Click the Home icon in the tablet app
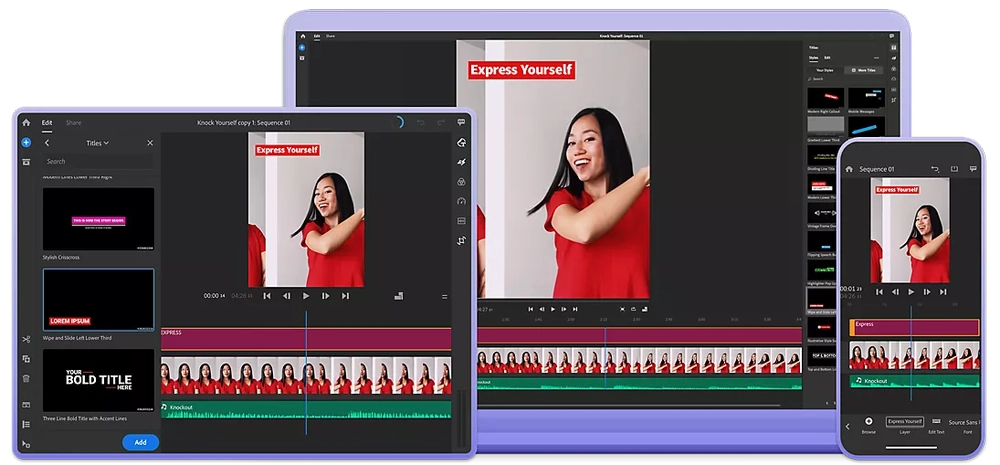The height and width of the screenshot is (465, 1000). click(26, 123)
